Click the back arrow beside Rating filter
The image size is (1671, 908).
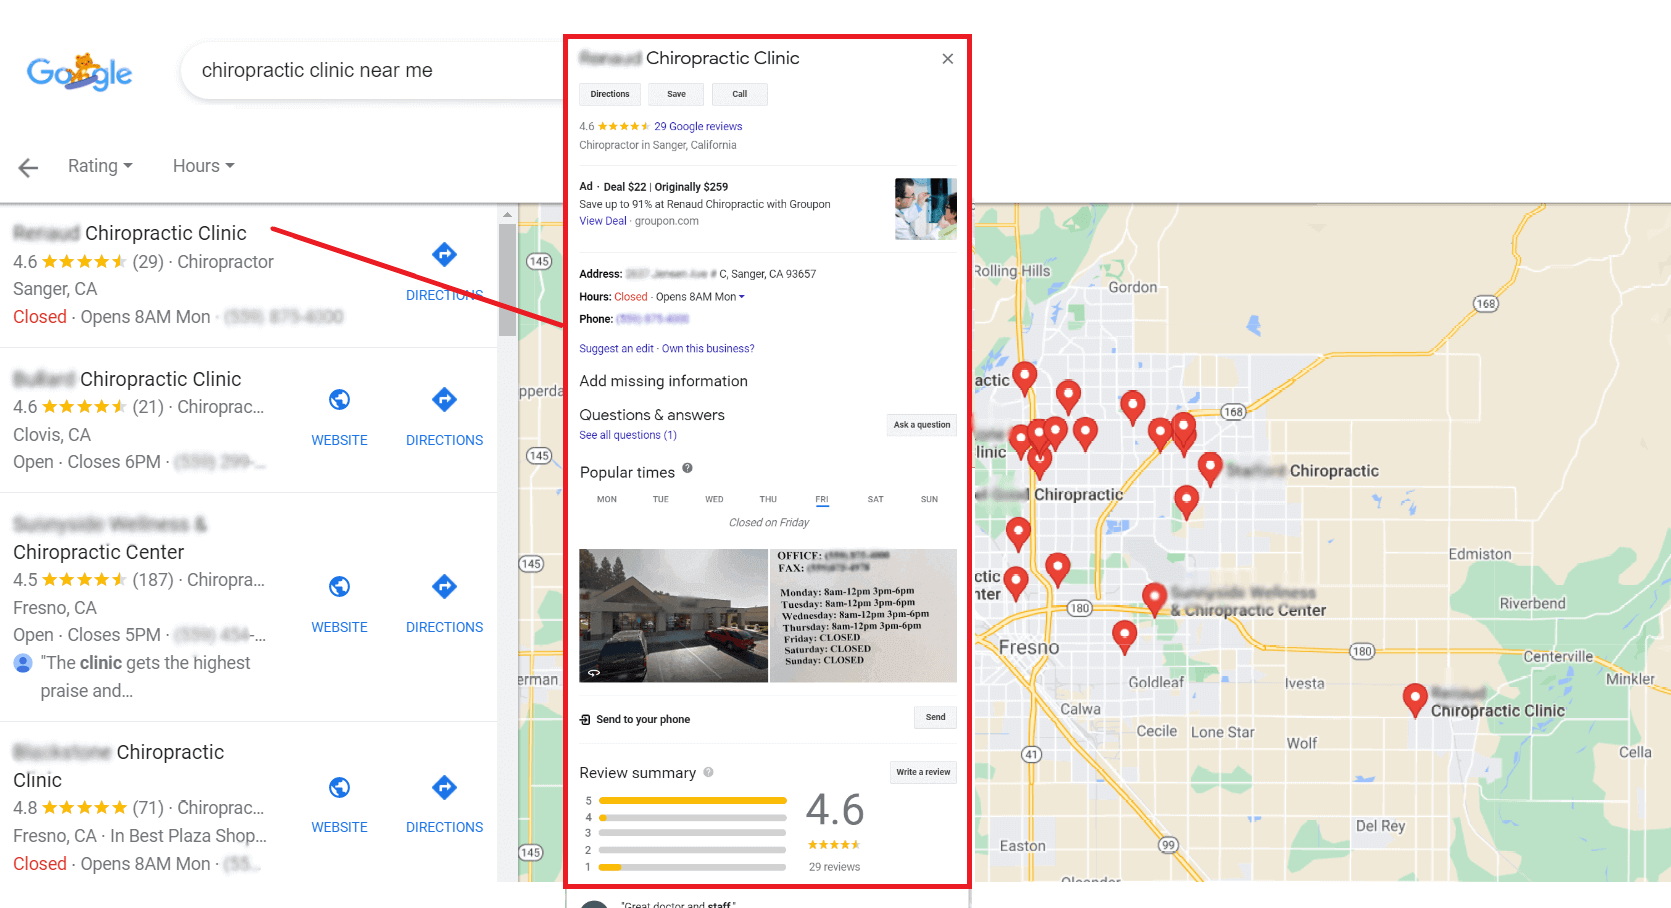coord(28,168)
